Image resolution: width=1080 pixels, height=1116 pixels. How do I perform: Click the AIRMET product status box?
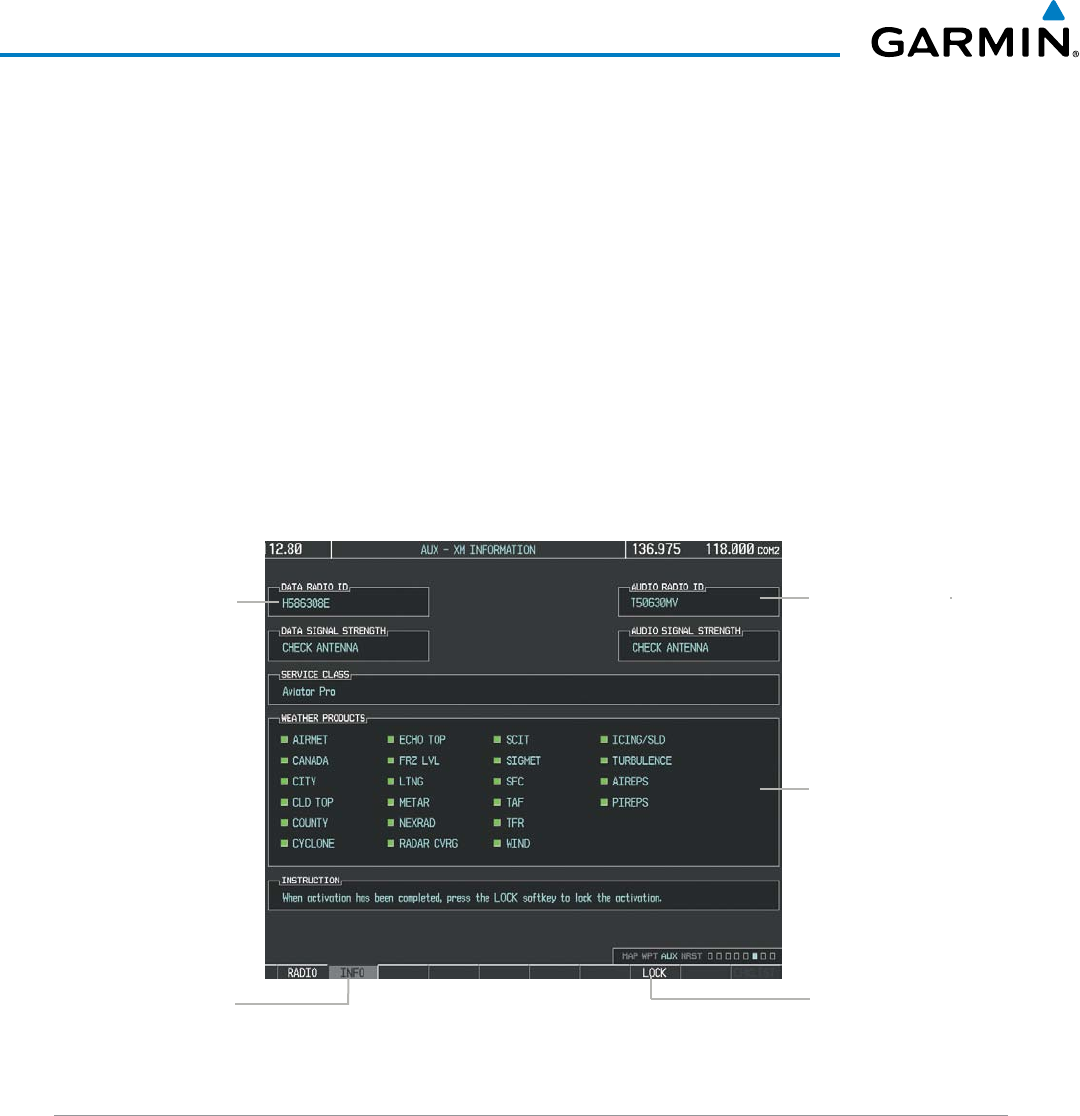coord(285,740)
